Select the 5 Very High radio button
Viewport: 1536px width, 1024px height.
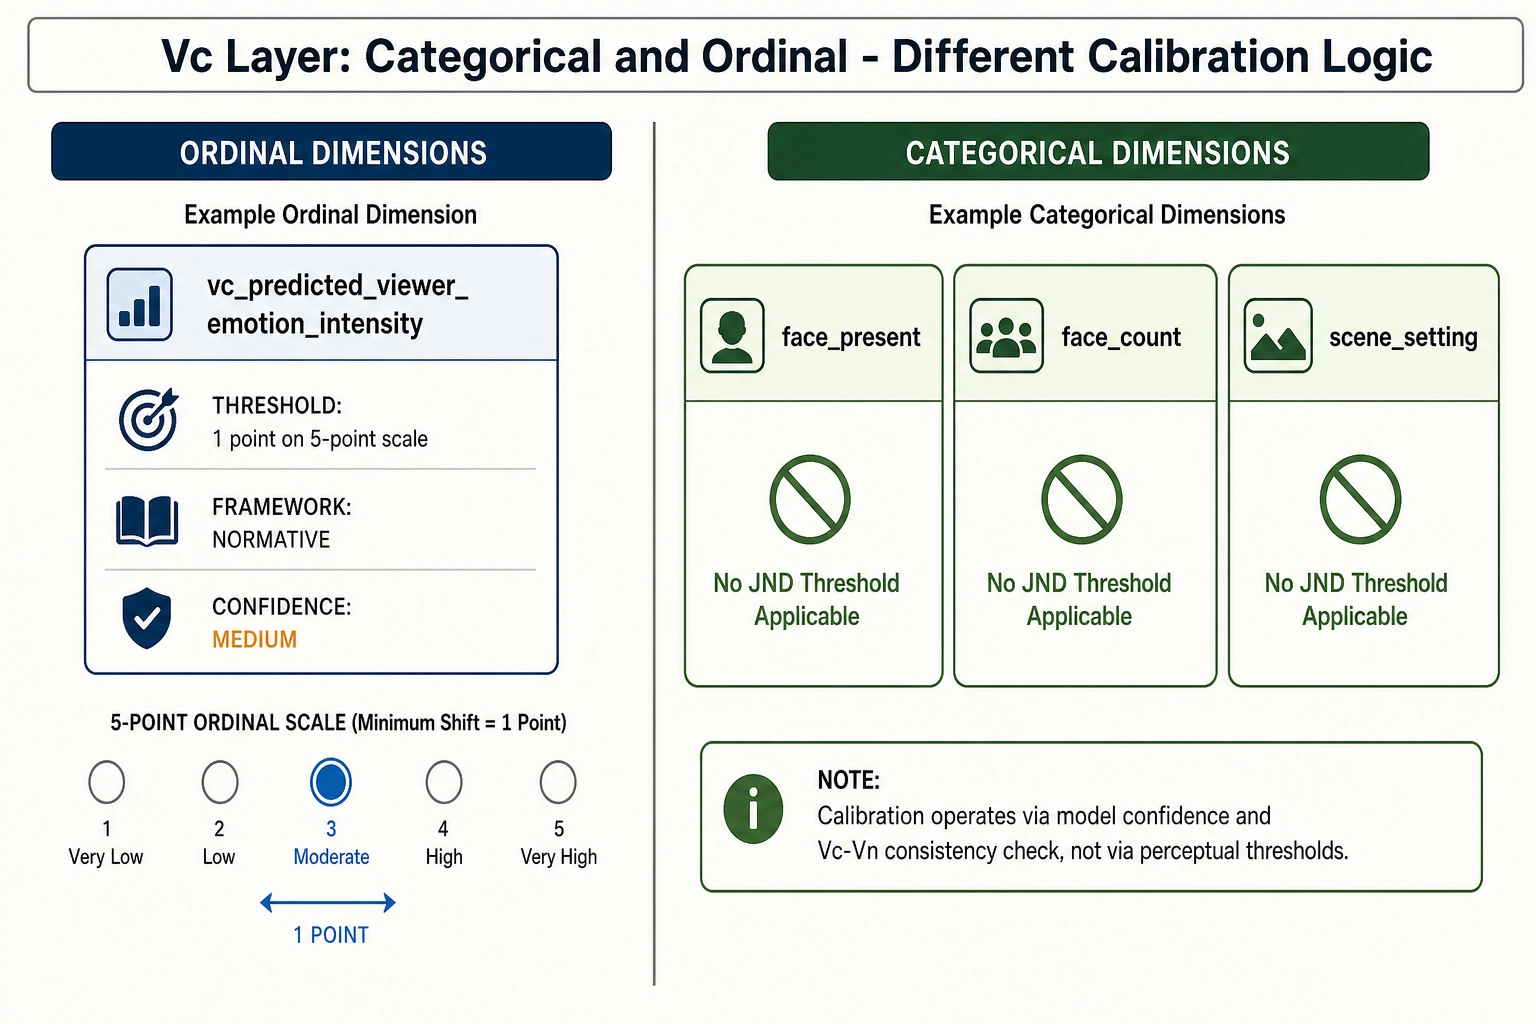coord(558,783)
